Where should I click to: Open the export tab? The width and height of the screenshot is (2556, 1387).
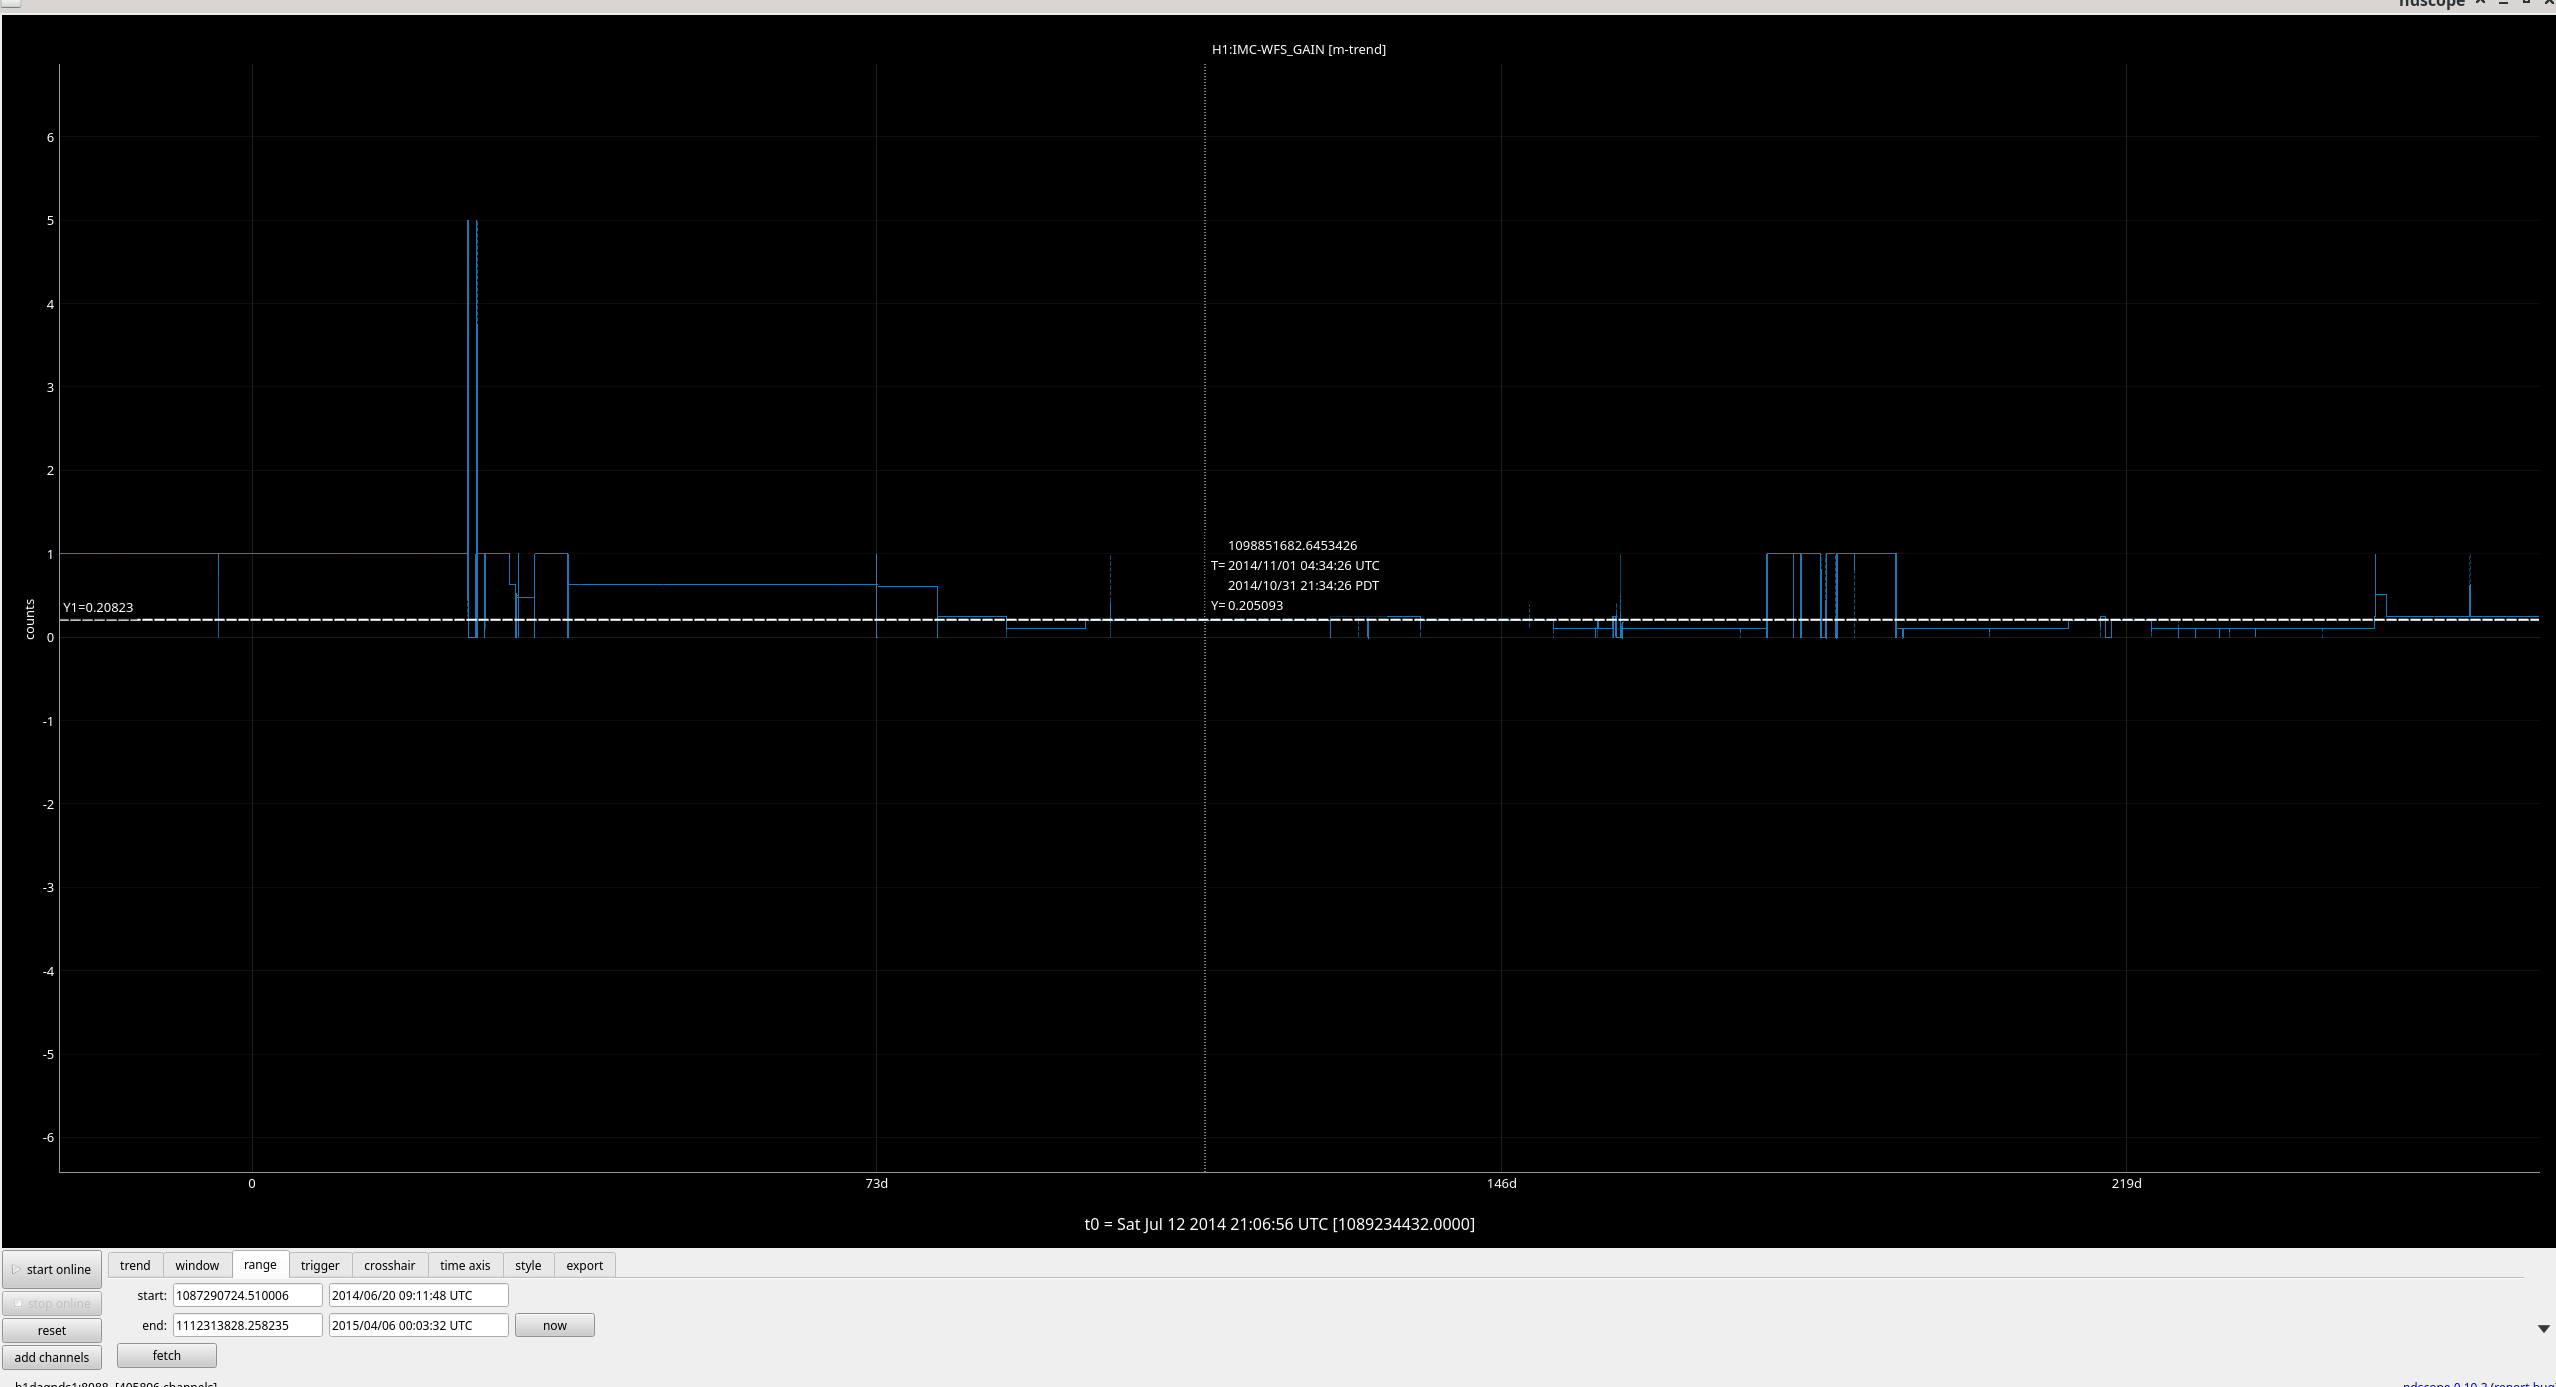point(585,1265)
